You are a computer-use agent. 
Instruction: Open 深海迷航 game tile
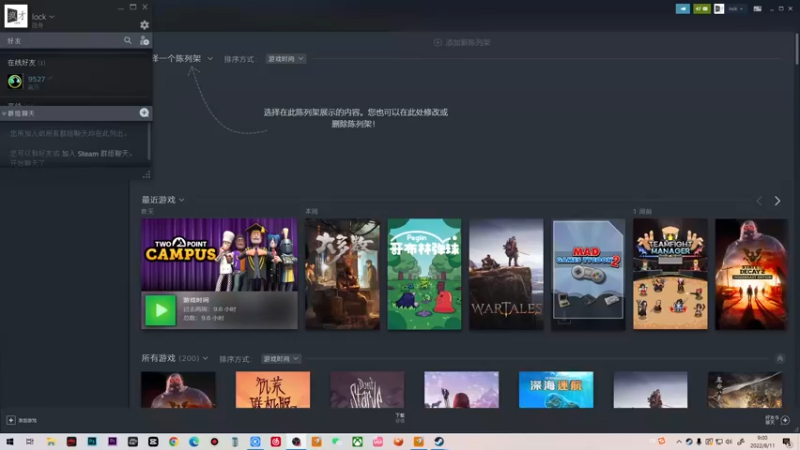[556, 390]
